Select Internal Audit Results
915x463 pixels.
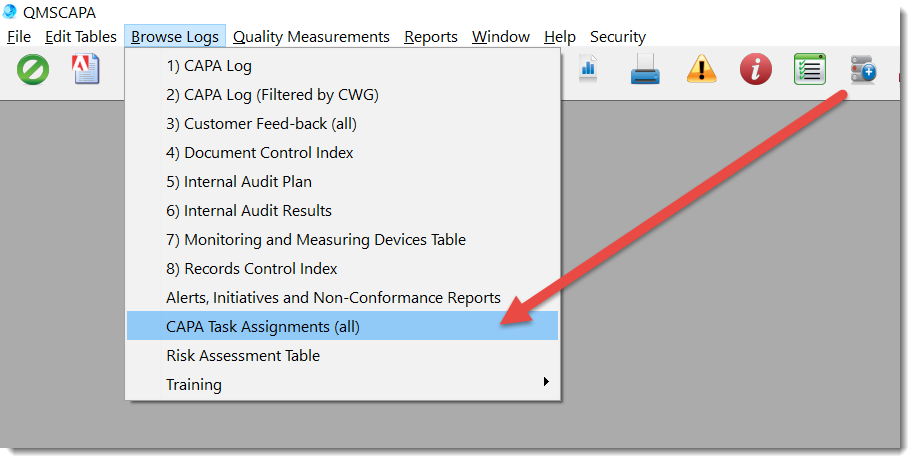249,211
